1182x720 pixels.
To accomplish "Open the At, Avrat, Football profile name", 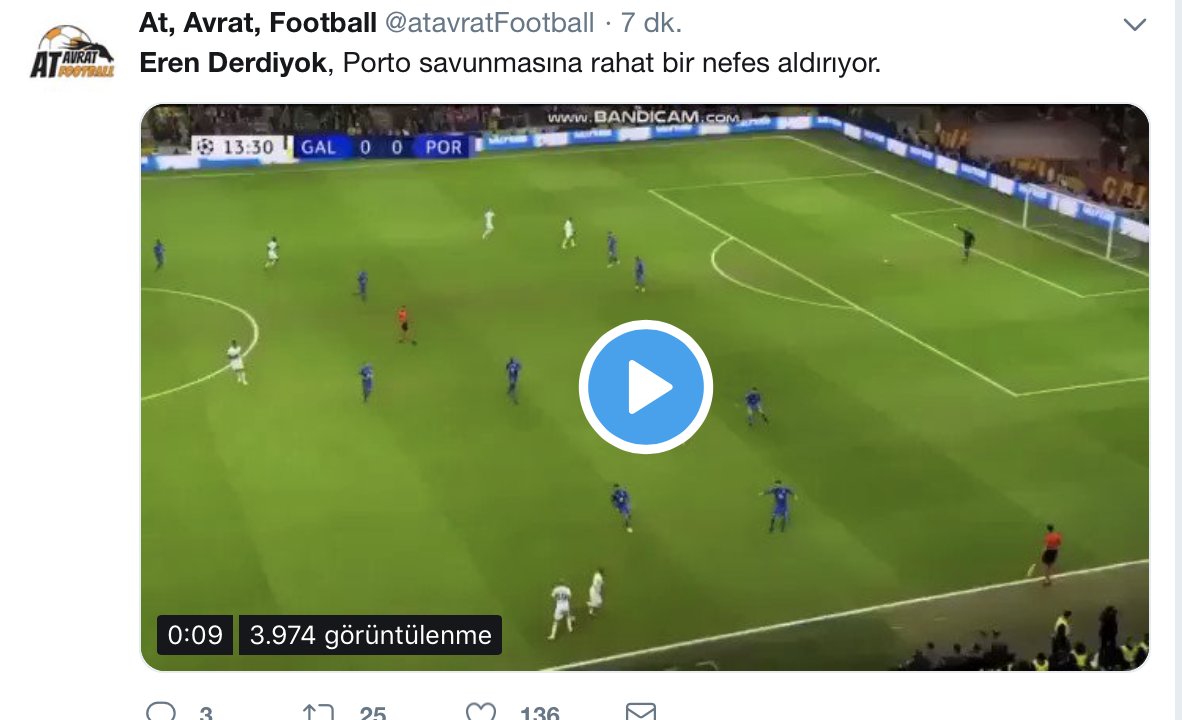I will coord(258,23).
